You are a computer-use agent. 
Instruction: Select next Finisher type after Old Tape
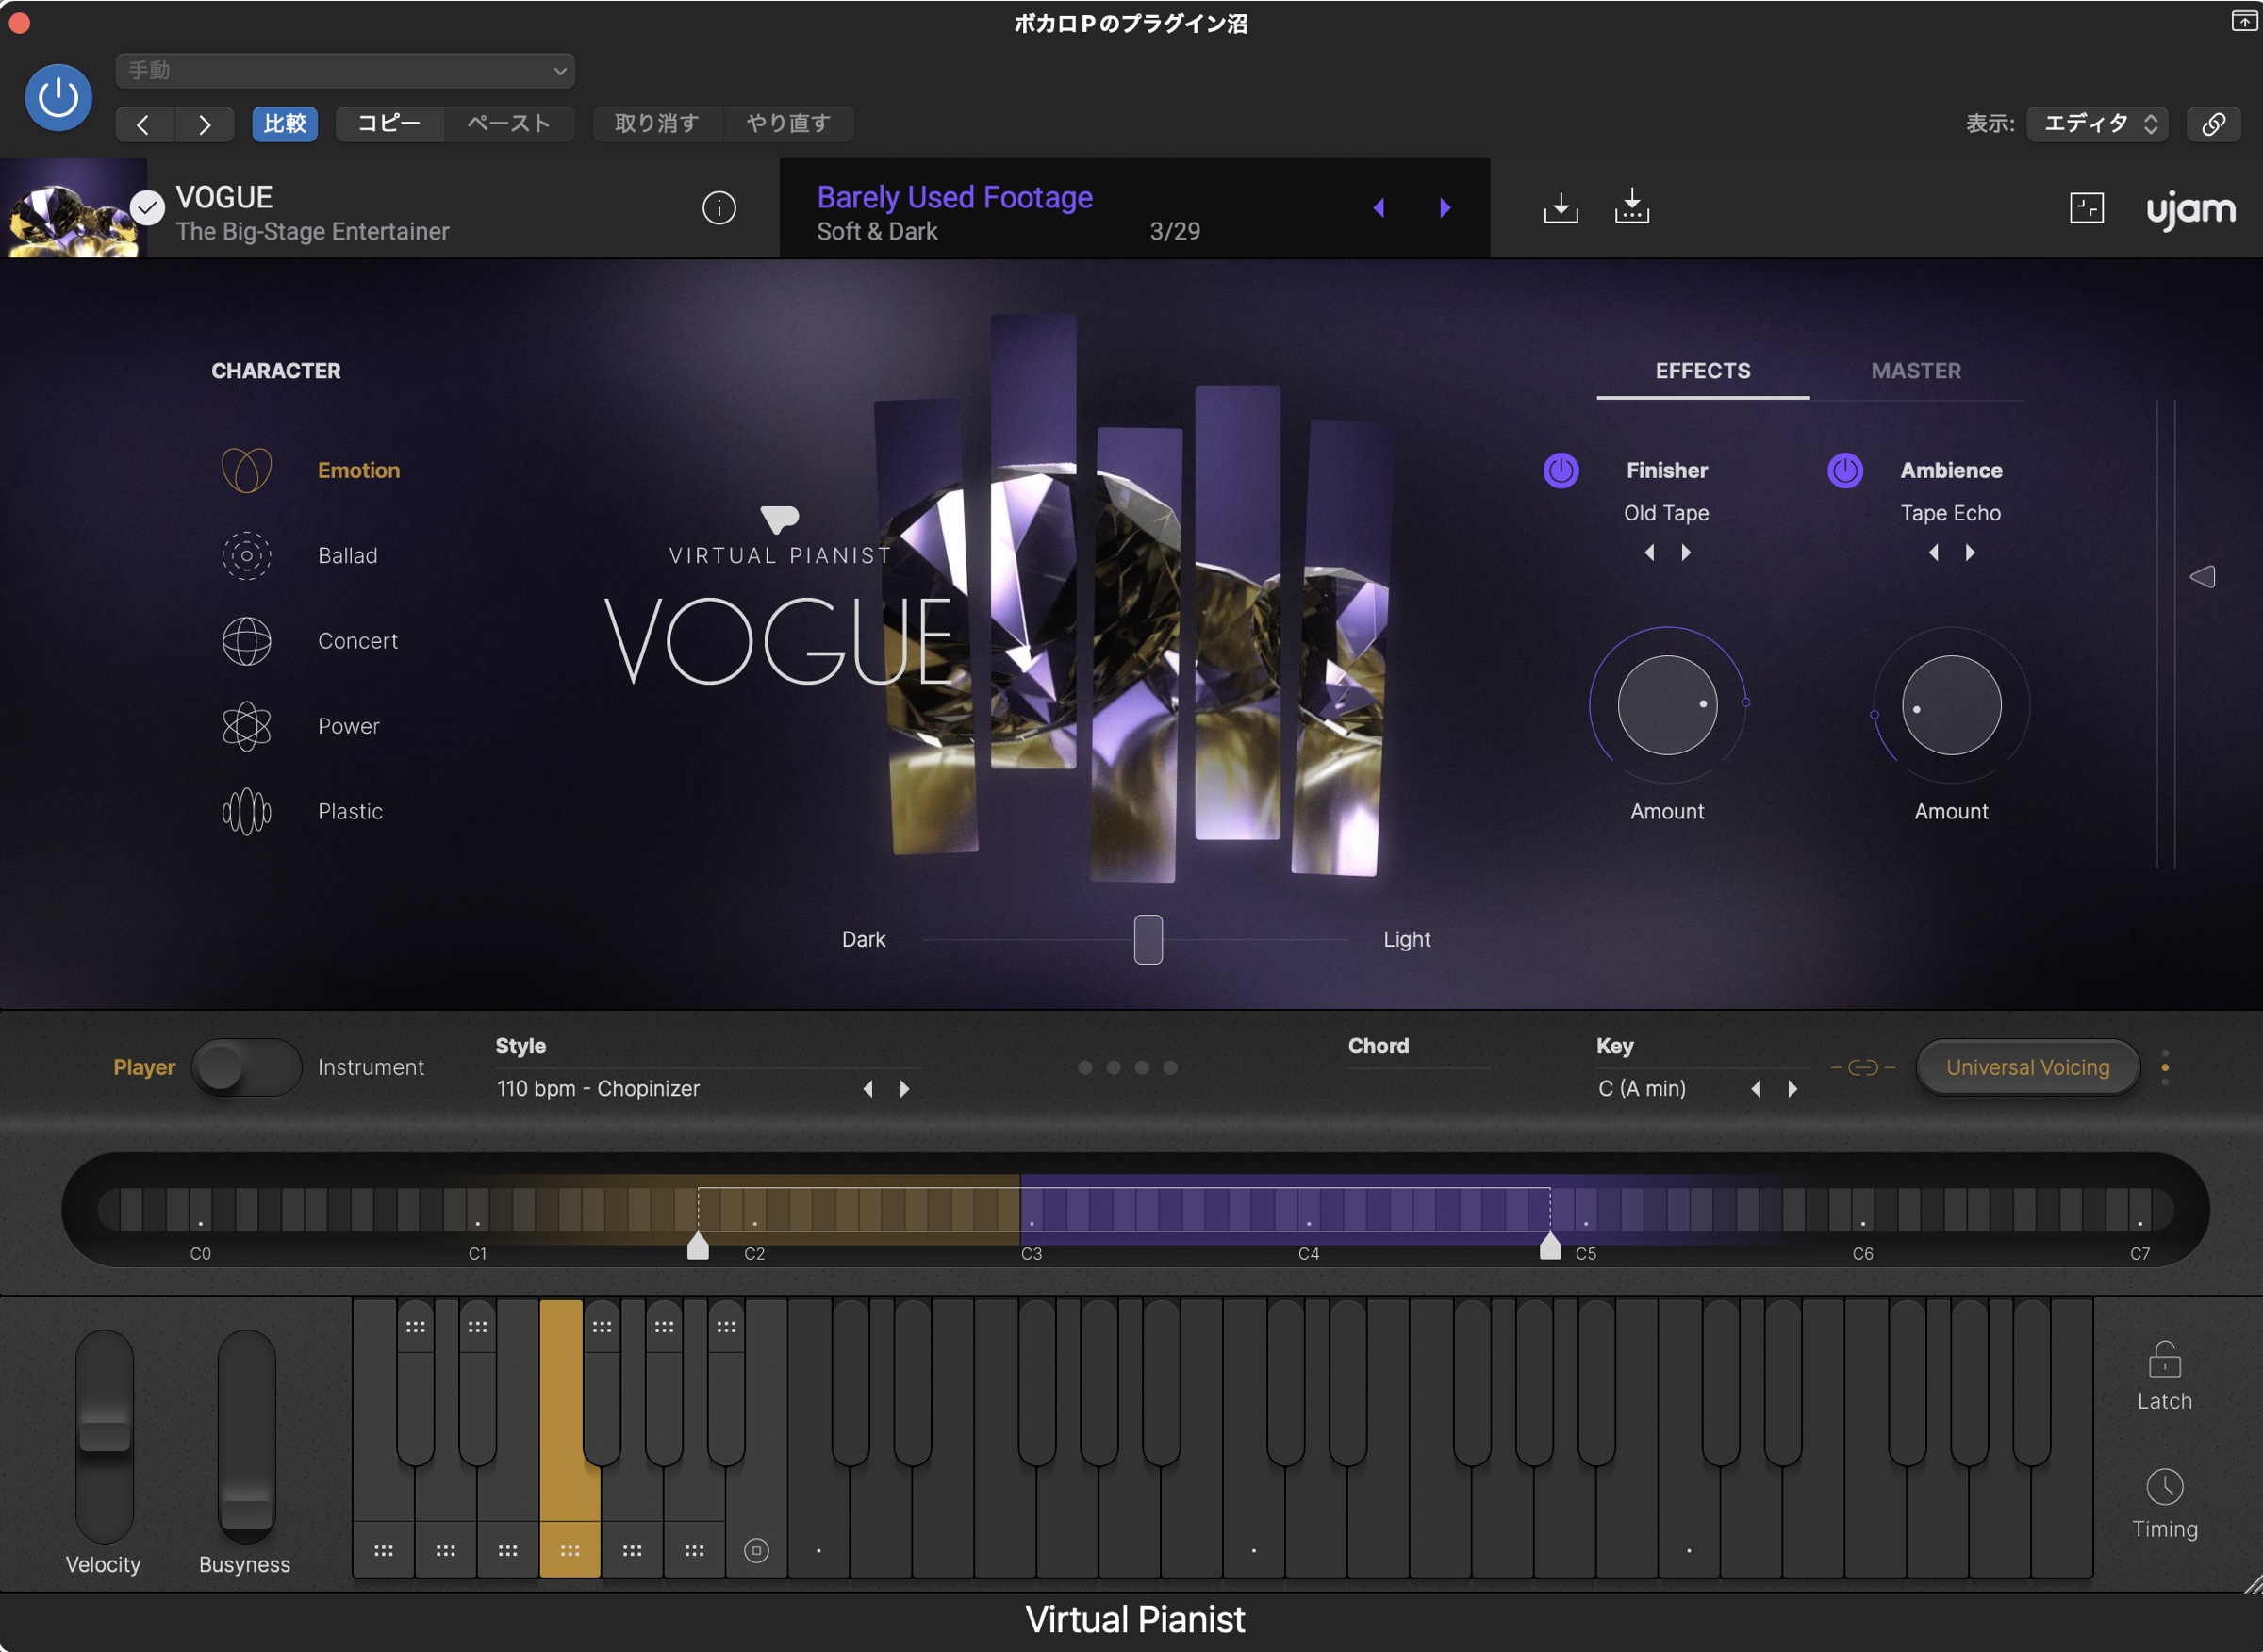[1686, 553]
